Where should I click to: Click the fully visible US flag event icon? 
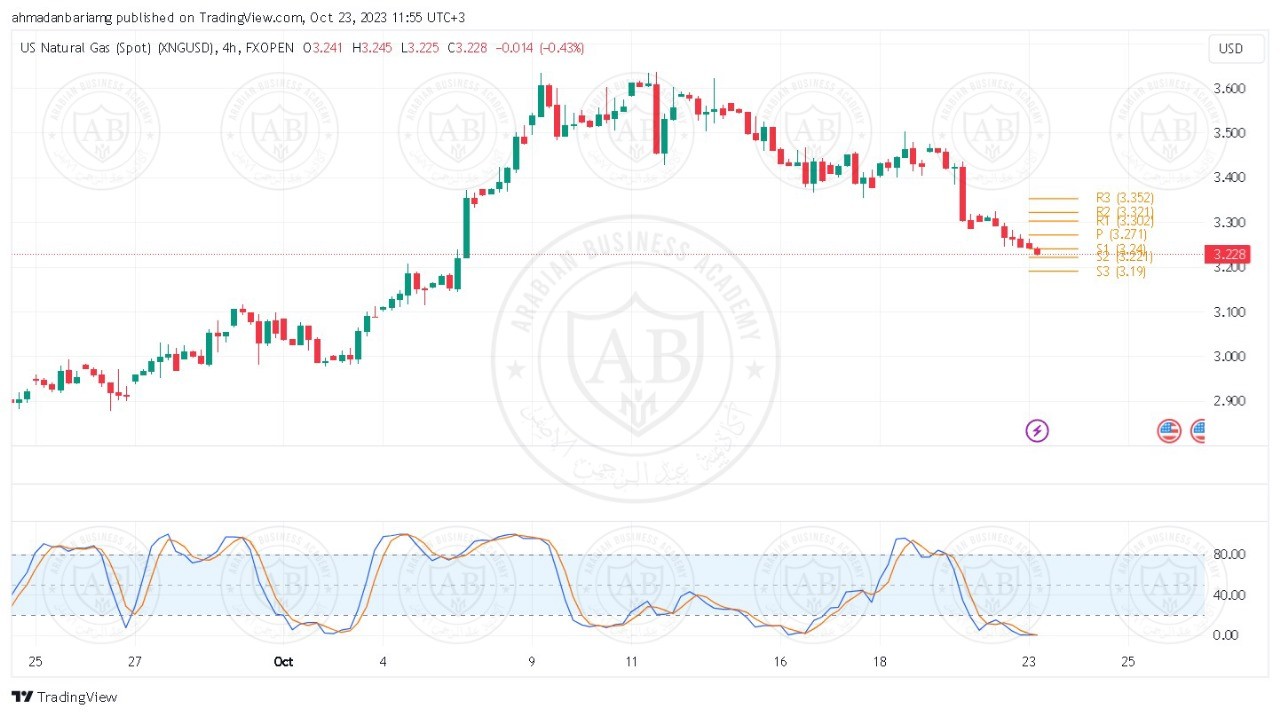click(x=1169, y=431)
